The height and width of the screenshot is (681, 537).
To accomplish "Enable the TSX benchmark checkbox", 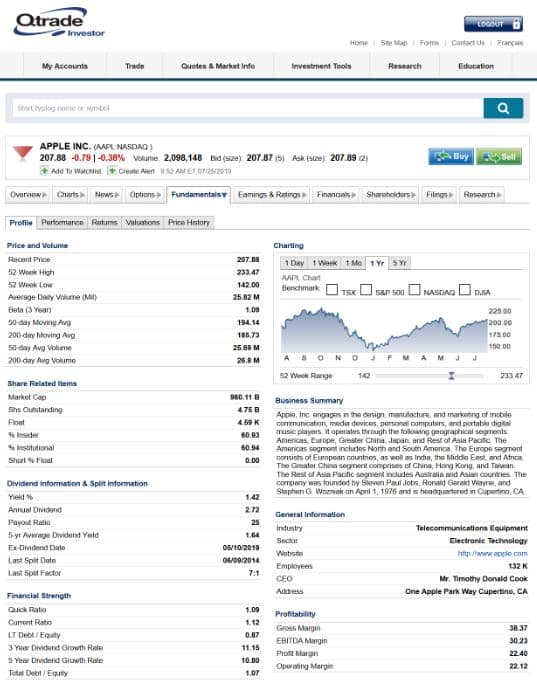I will (x=332, y=290).
